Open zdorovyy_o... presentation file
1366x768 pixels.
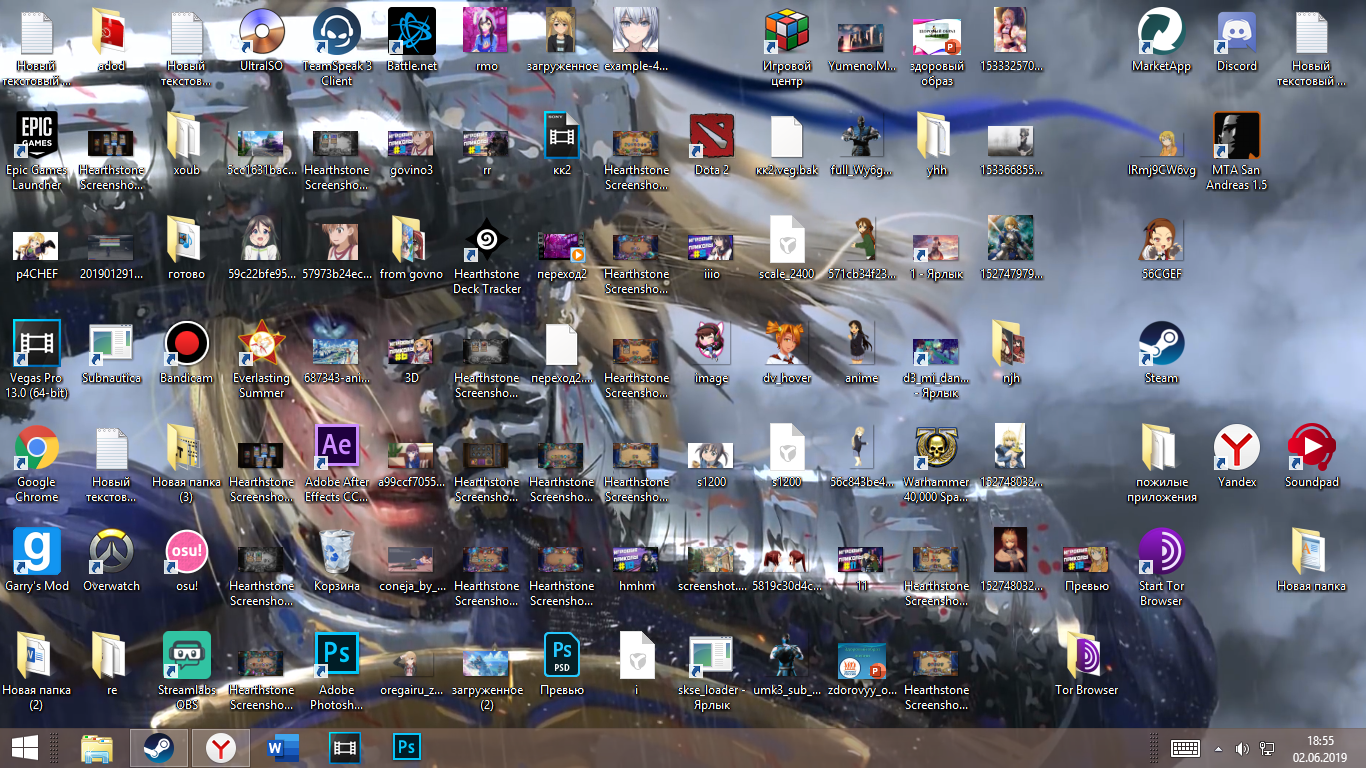point(862,661)
